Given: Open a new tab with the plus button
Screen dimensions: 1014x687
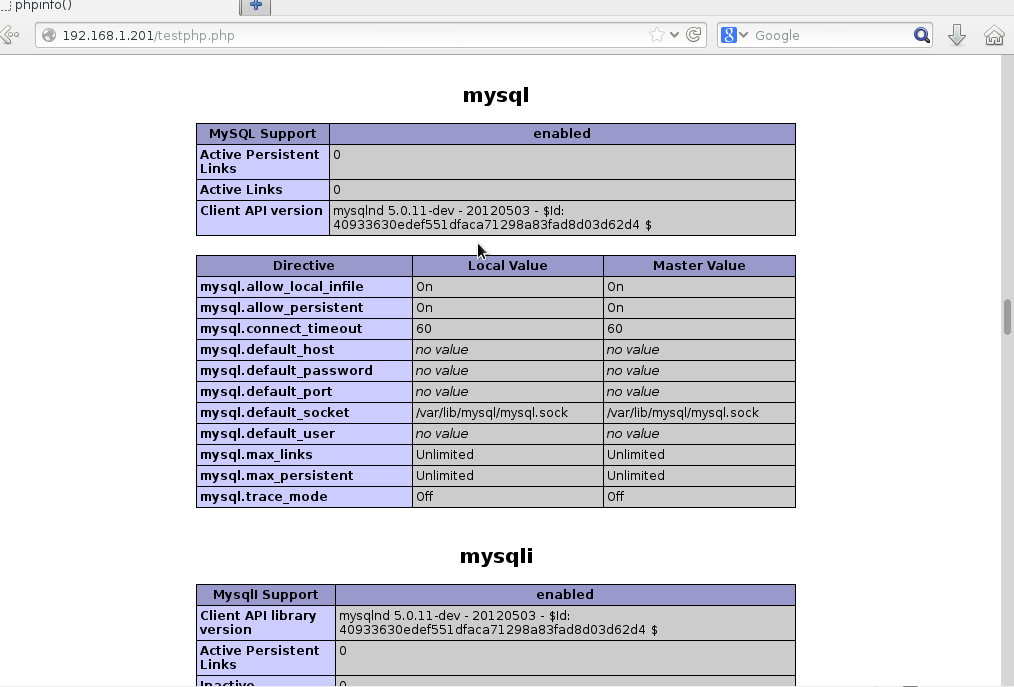Looking at the screenshot, I should (x=255, y=5).
